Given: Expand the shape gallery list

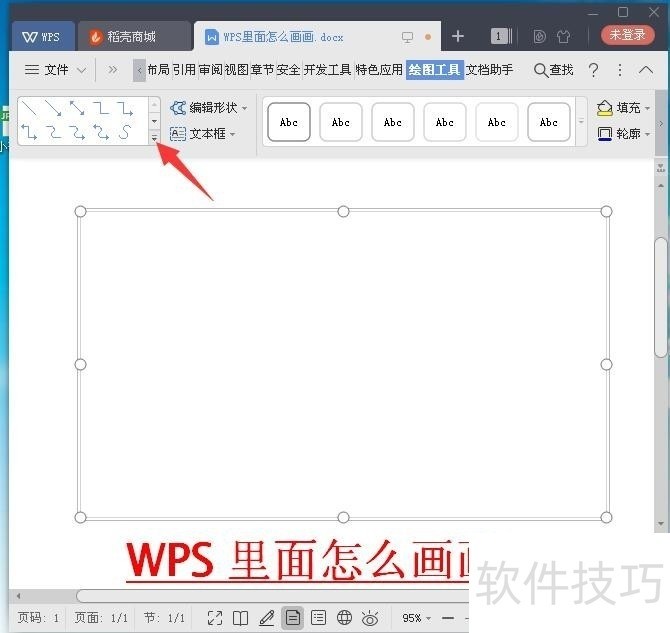Looking at the screenshot, I should click(x=154, y=138).
